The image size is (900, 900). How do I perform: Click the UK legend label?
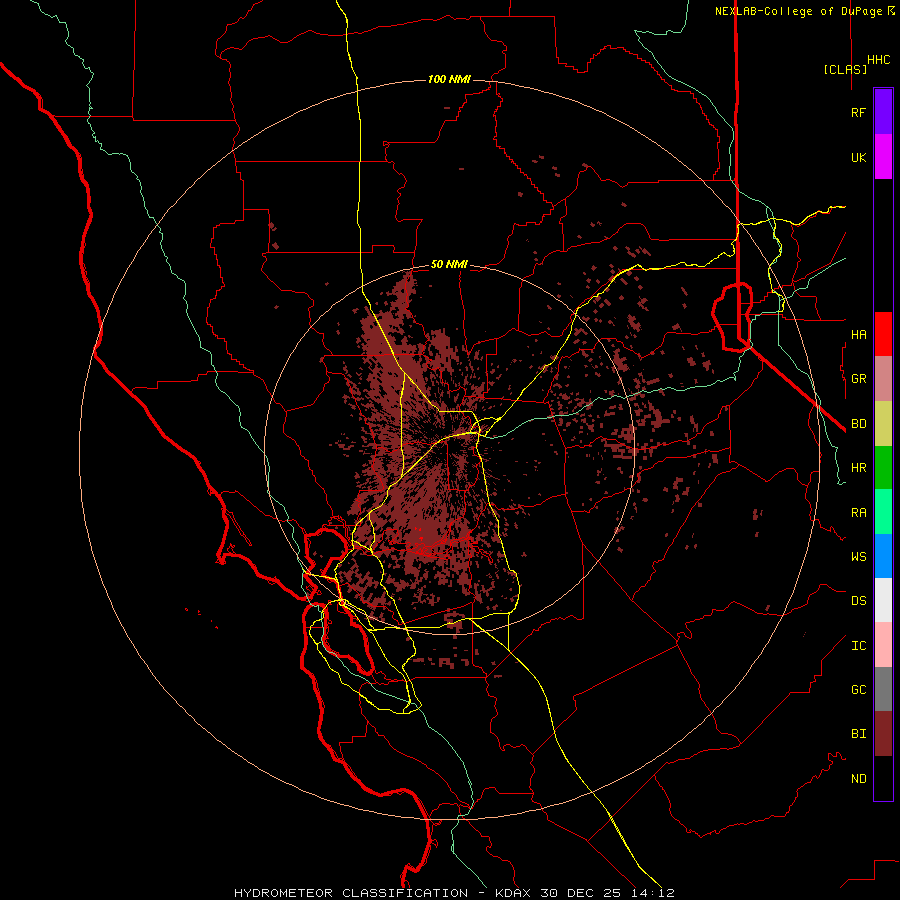(x=858, y=157)
